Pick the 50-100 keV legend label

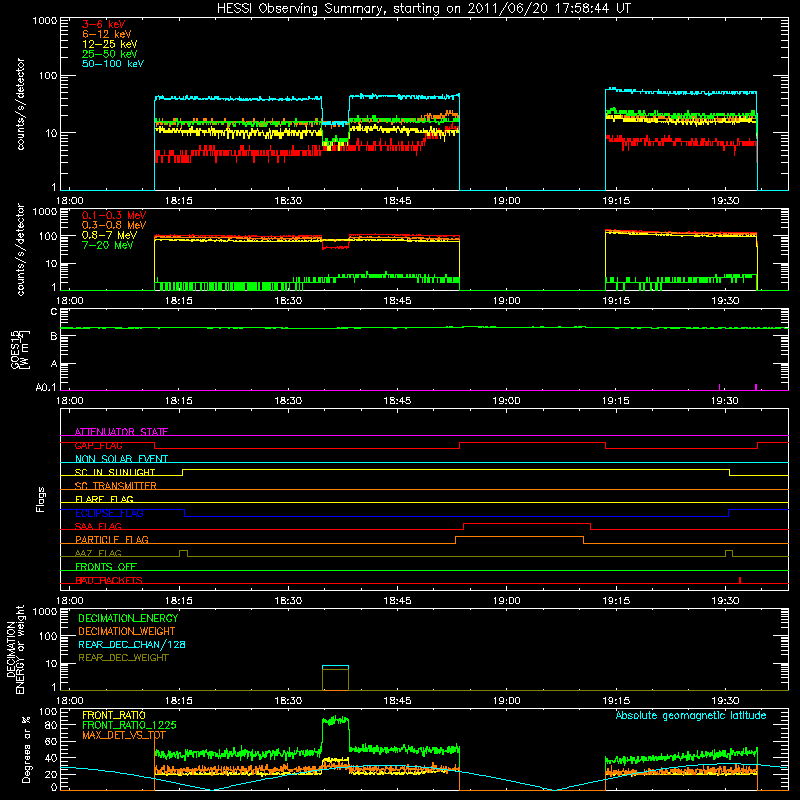[113, 64]
